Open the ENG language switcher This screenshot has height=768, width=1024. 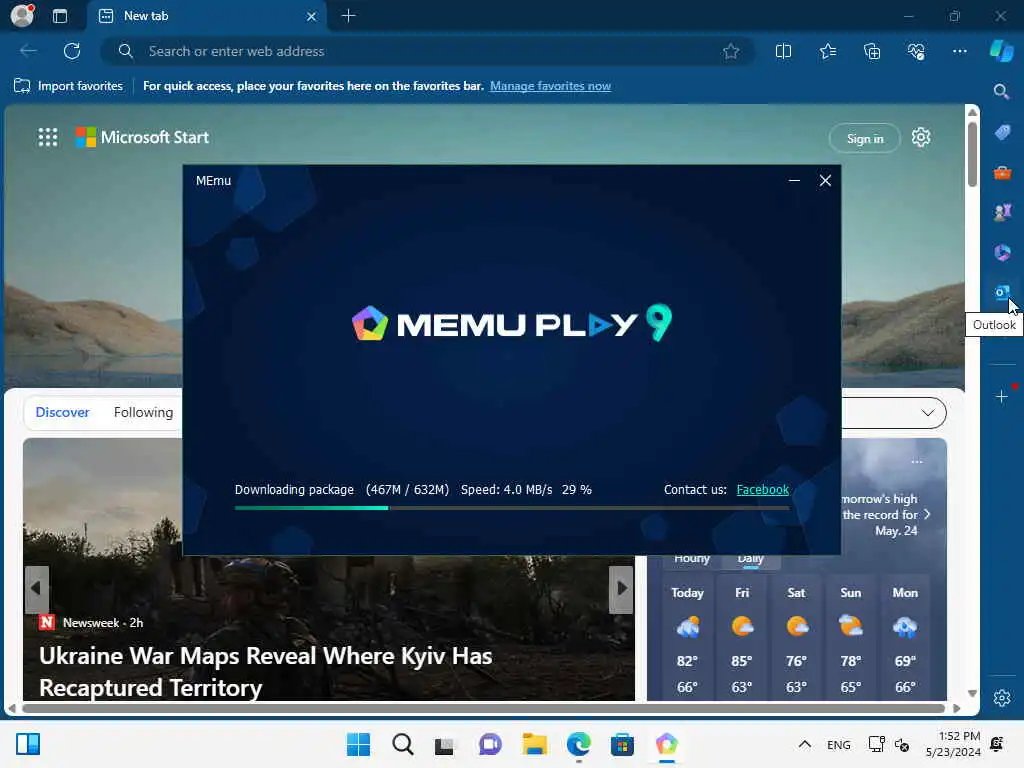[x=839, y=744]
